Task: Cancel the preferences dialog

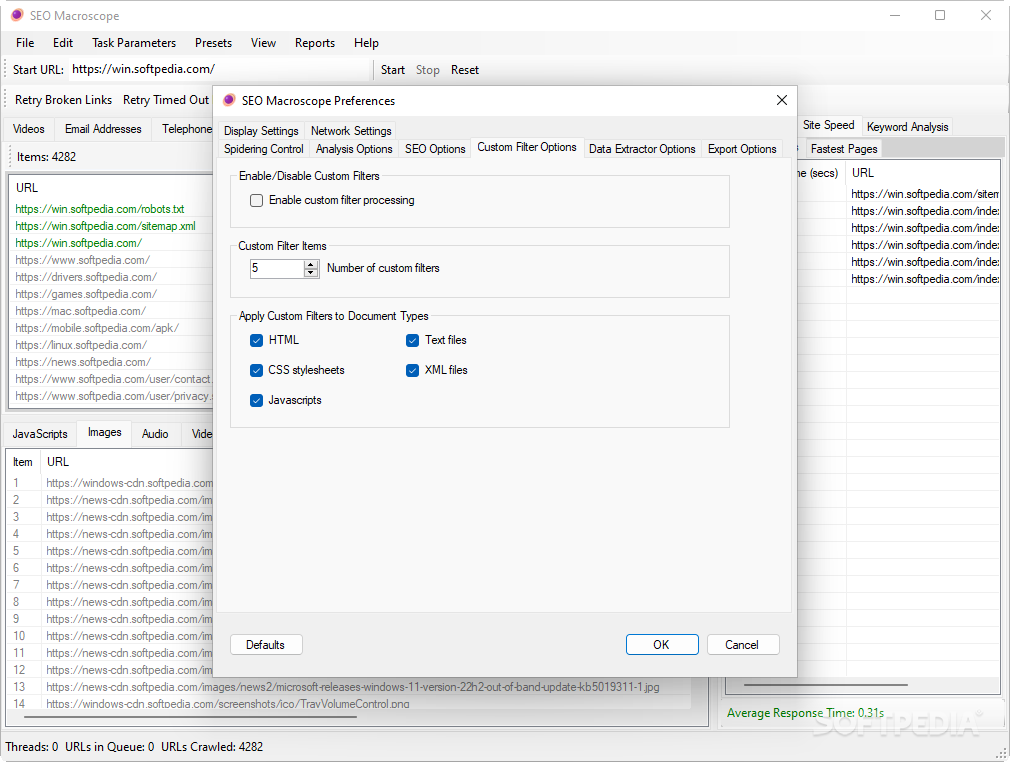Action: pyautogui.click(x=742, y=645)
